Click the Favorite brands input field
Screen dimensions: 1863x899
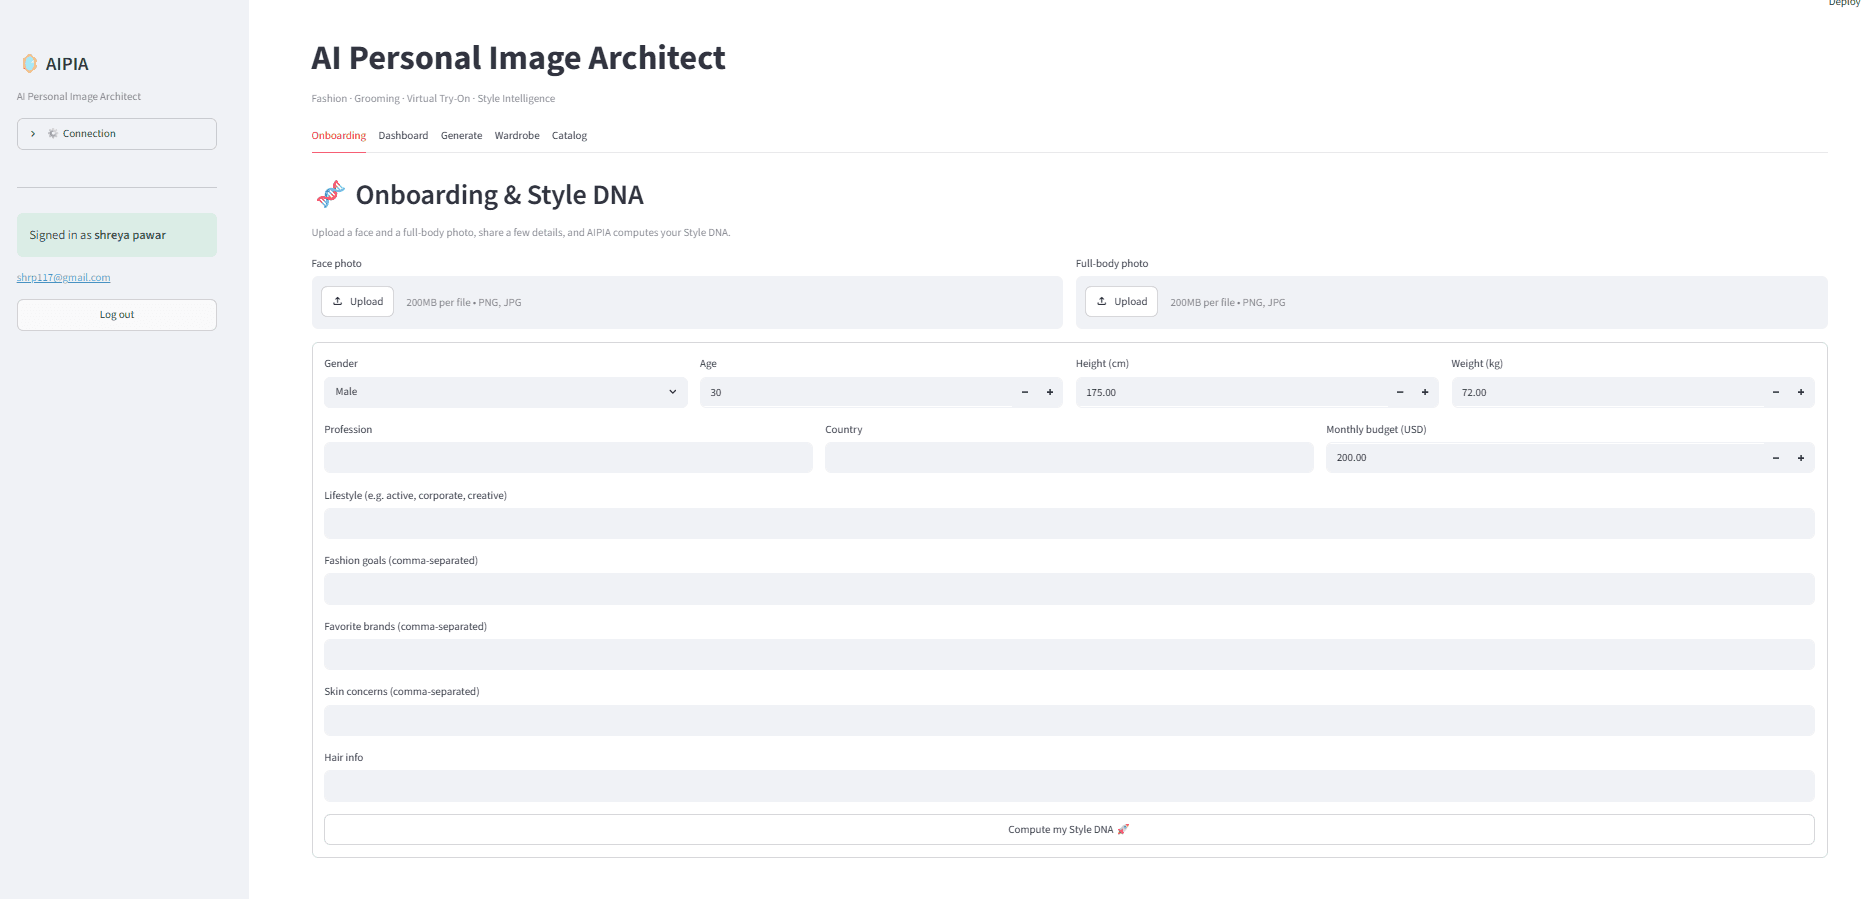(x=1069, y=655)
